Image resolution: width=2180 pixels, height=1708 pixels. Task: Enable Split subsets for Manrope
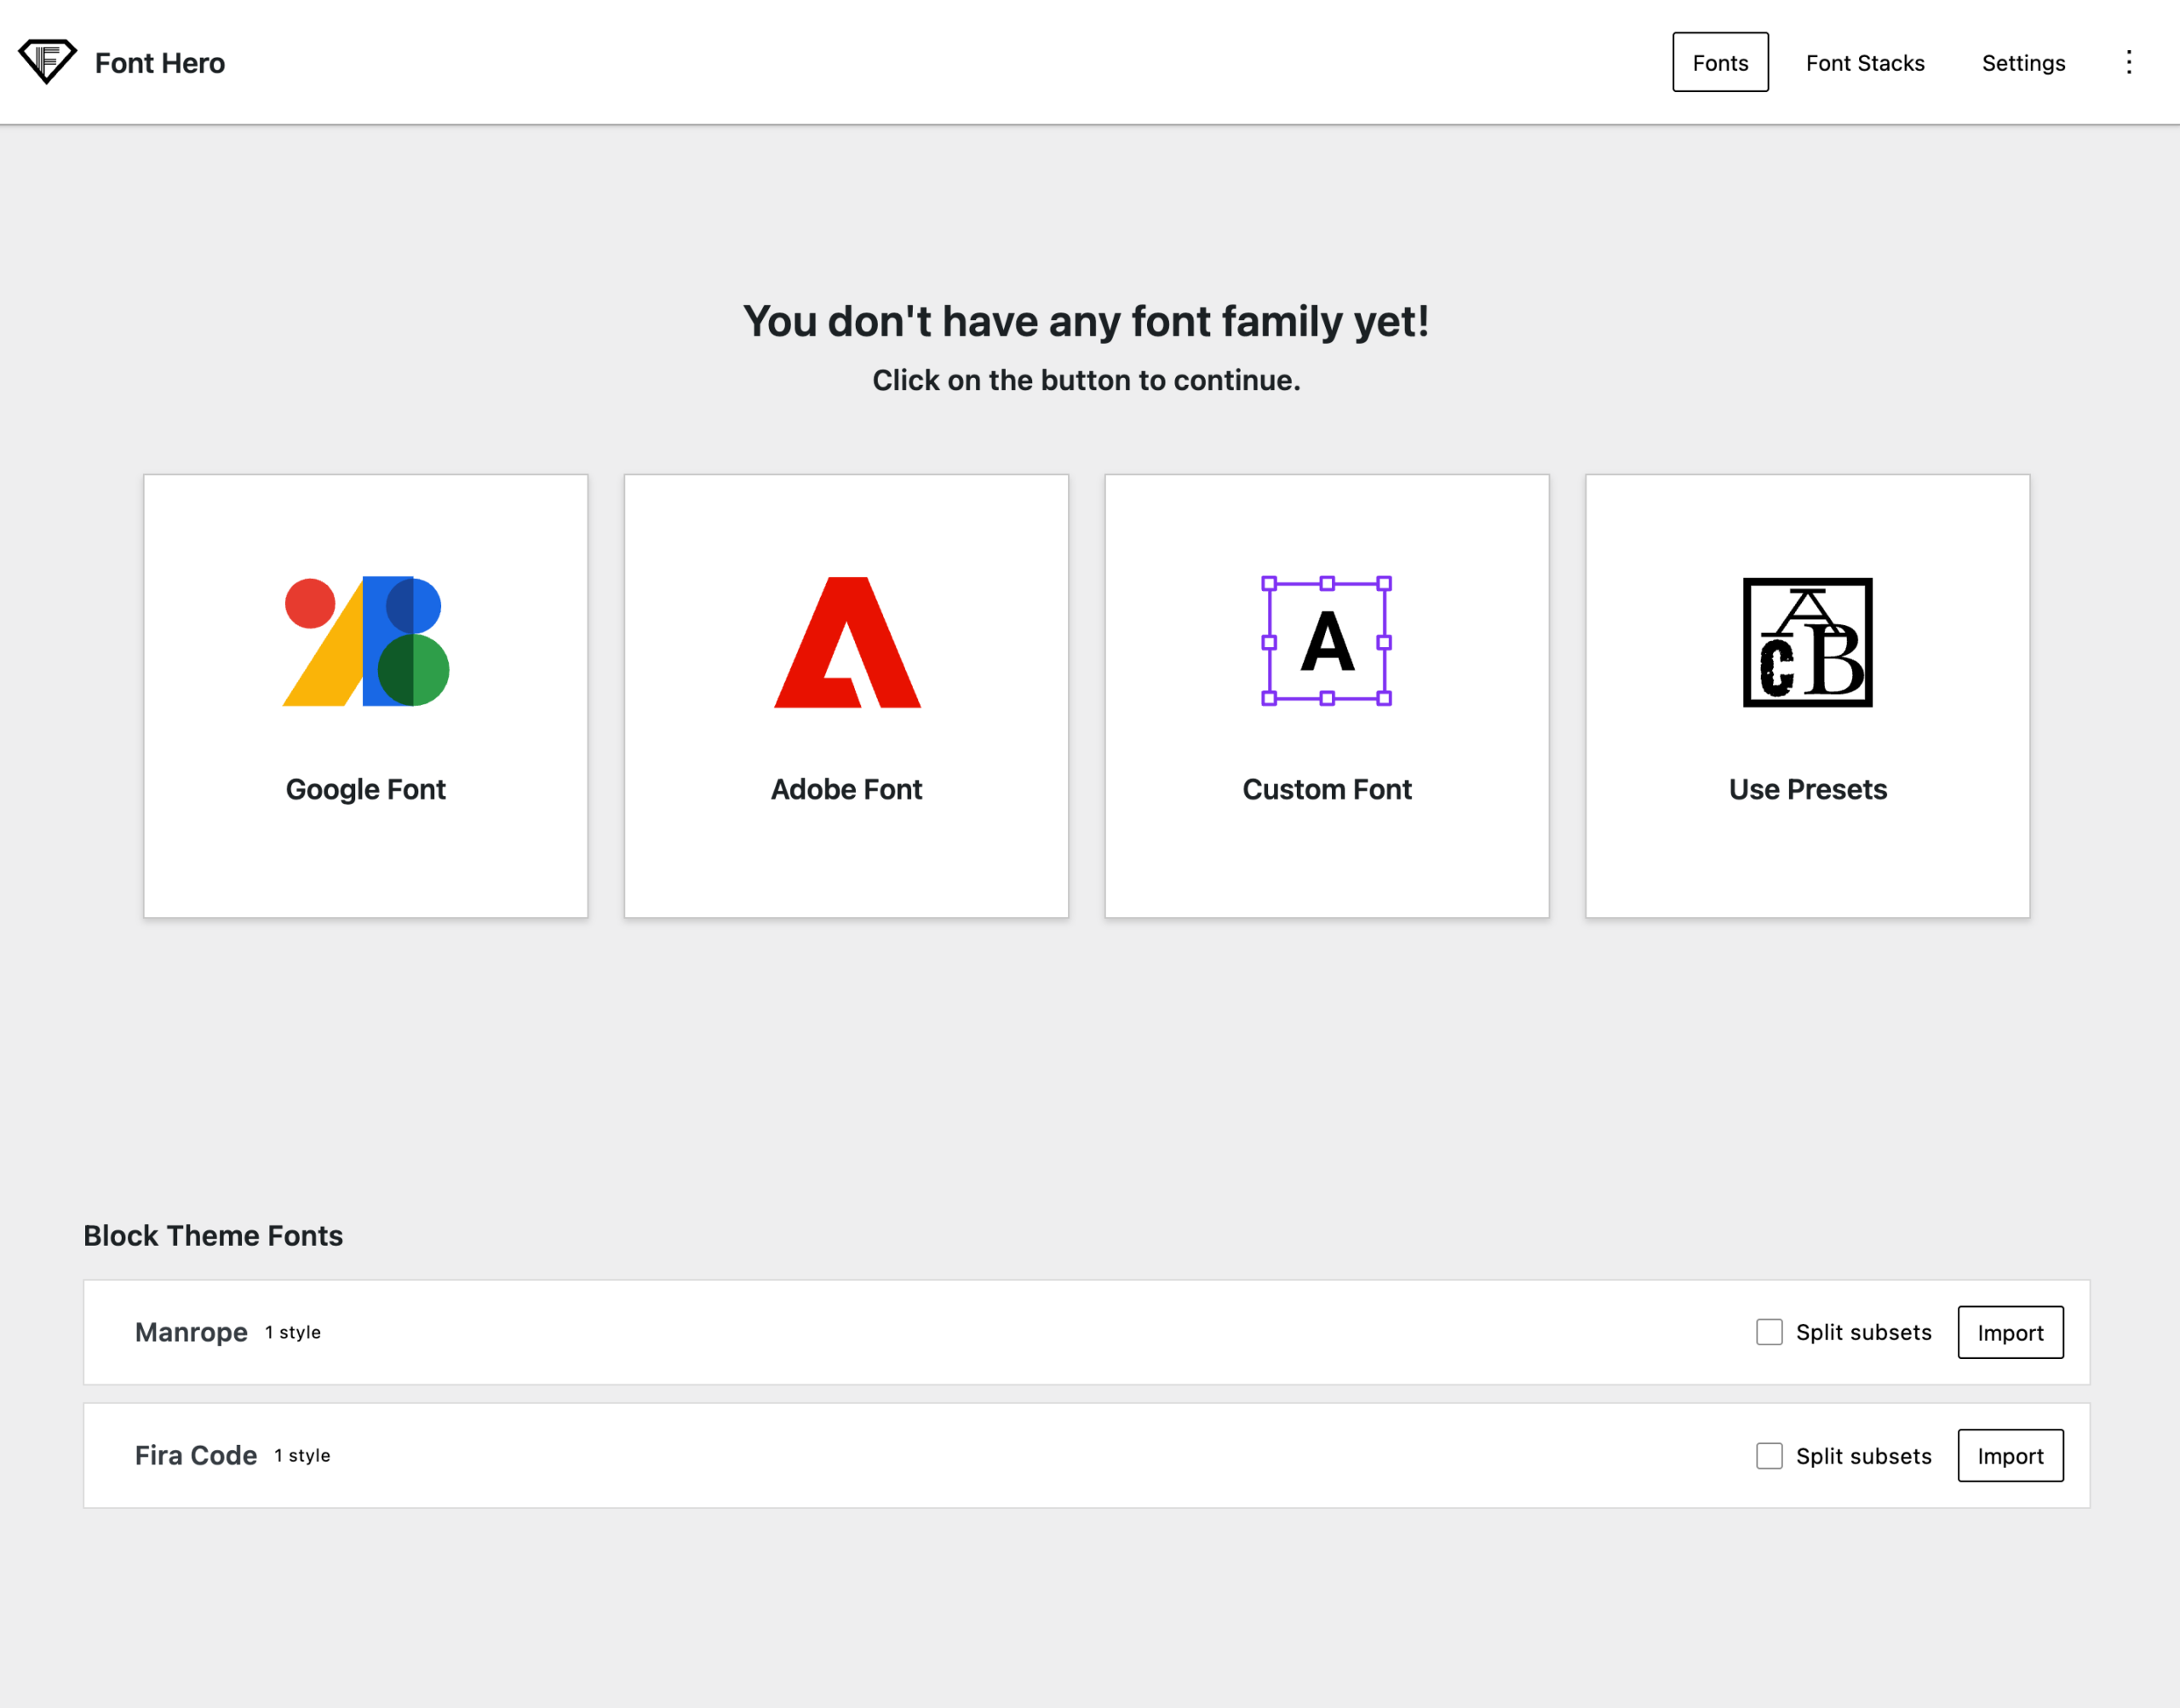1769,1332
